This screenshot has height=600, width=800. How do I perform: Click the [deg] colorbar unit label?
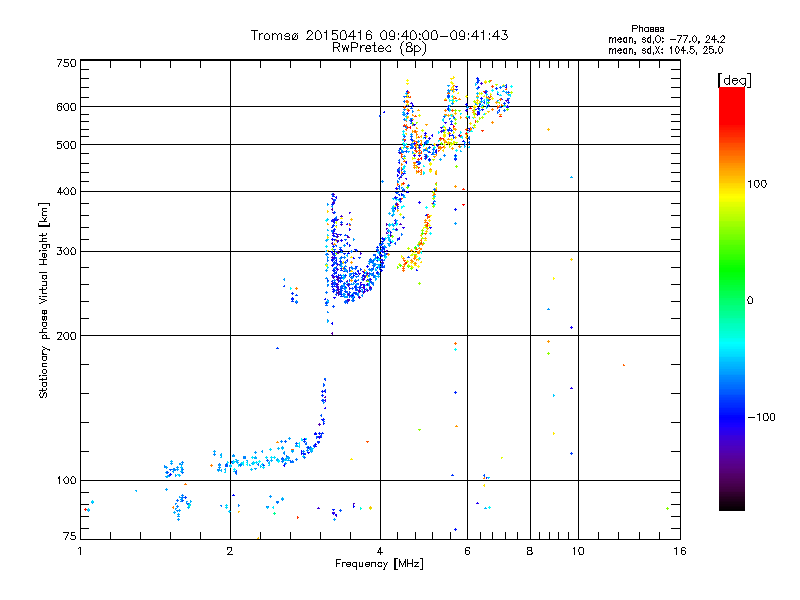(734, 79)
